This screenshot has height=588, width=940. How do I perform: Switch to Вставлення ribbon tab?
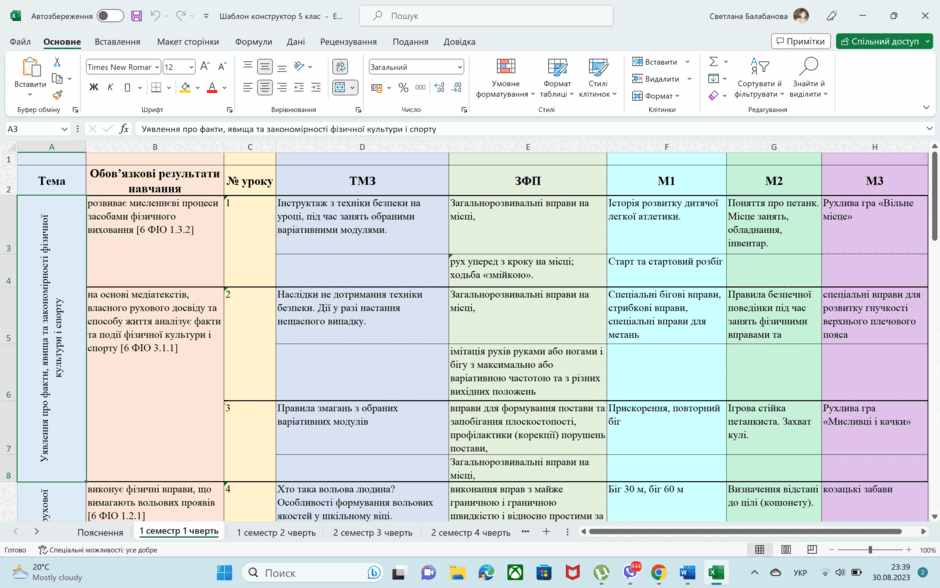(x=118, y=41)
